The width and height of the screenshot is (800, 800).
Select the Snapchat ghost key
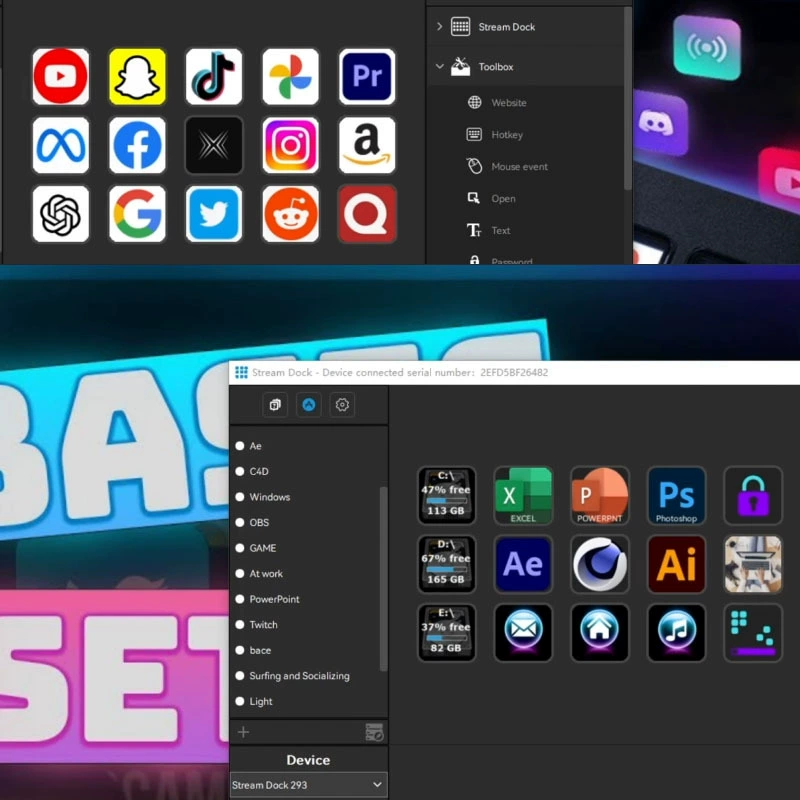[x=137, y=77]
